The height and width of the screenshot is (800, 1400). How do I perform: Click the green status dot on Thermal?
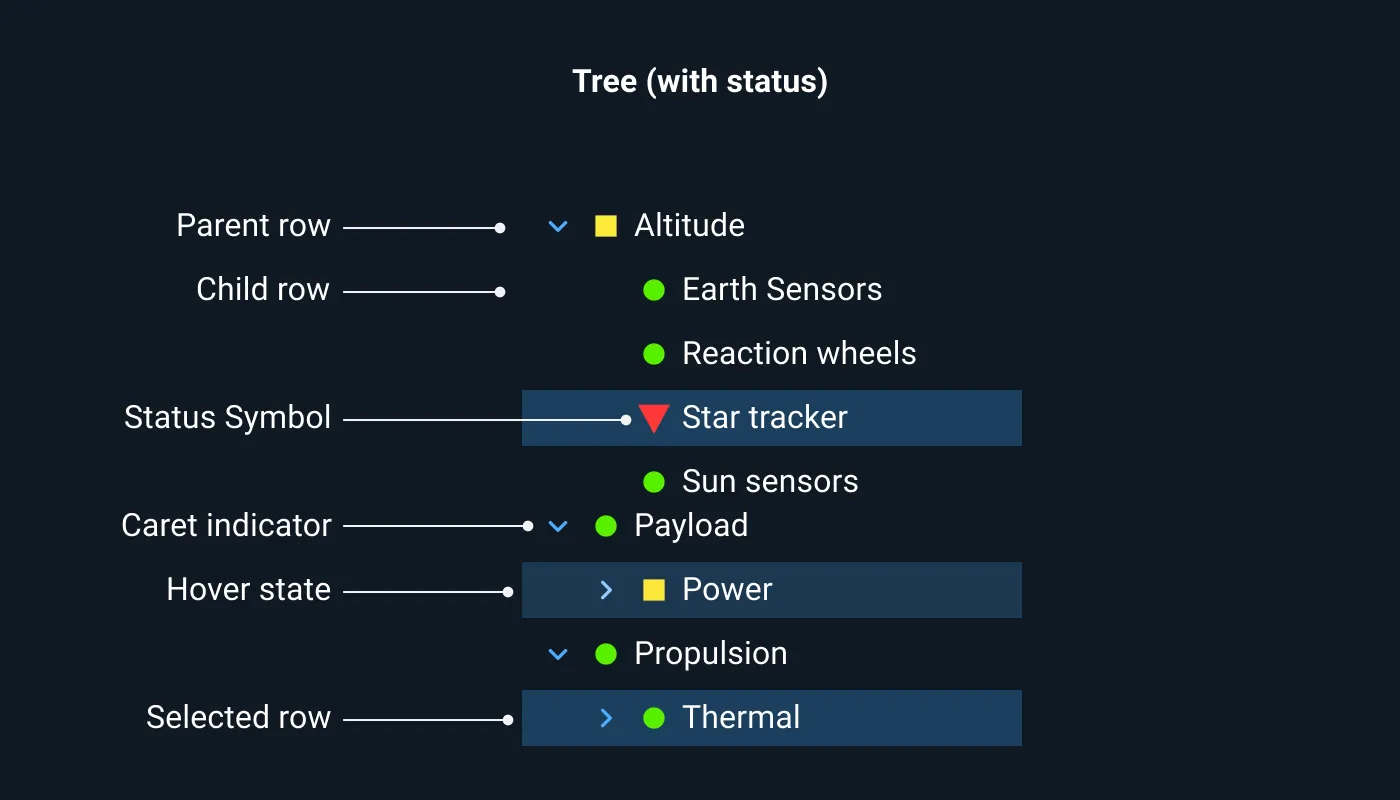[x=654, y=718]
